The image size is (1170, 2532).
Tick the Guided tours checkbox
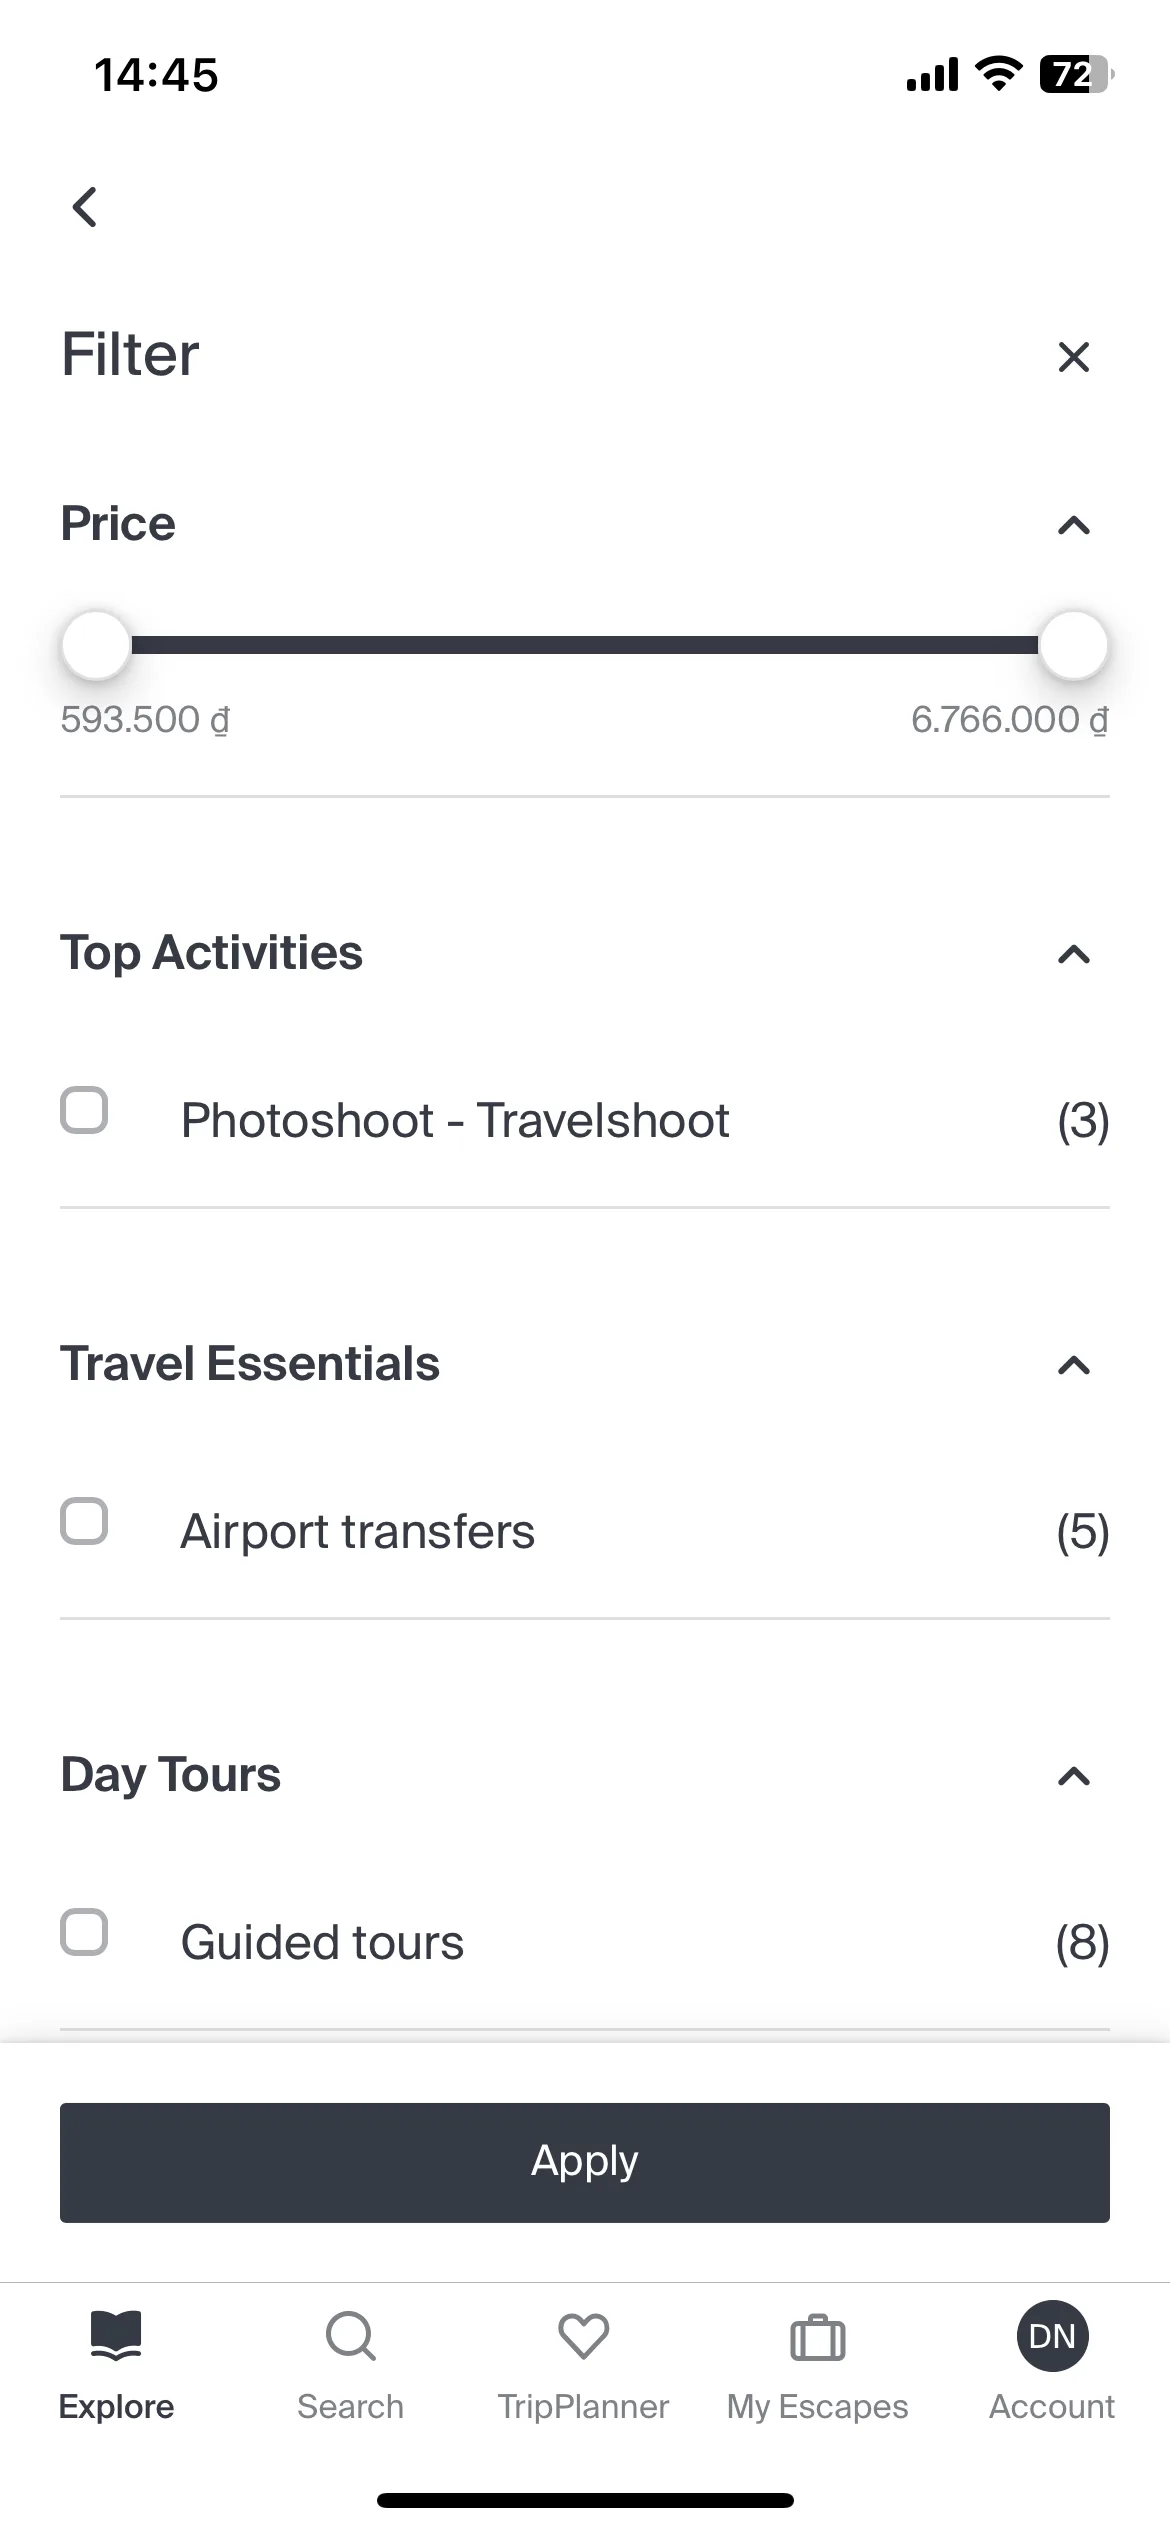point(84,1932)
